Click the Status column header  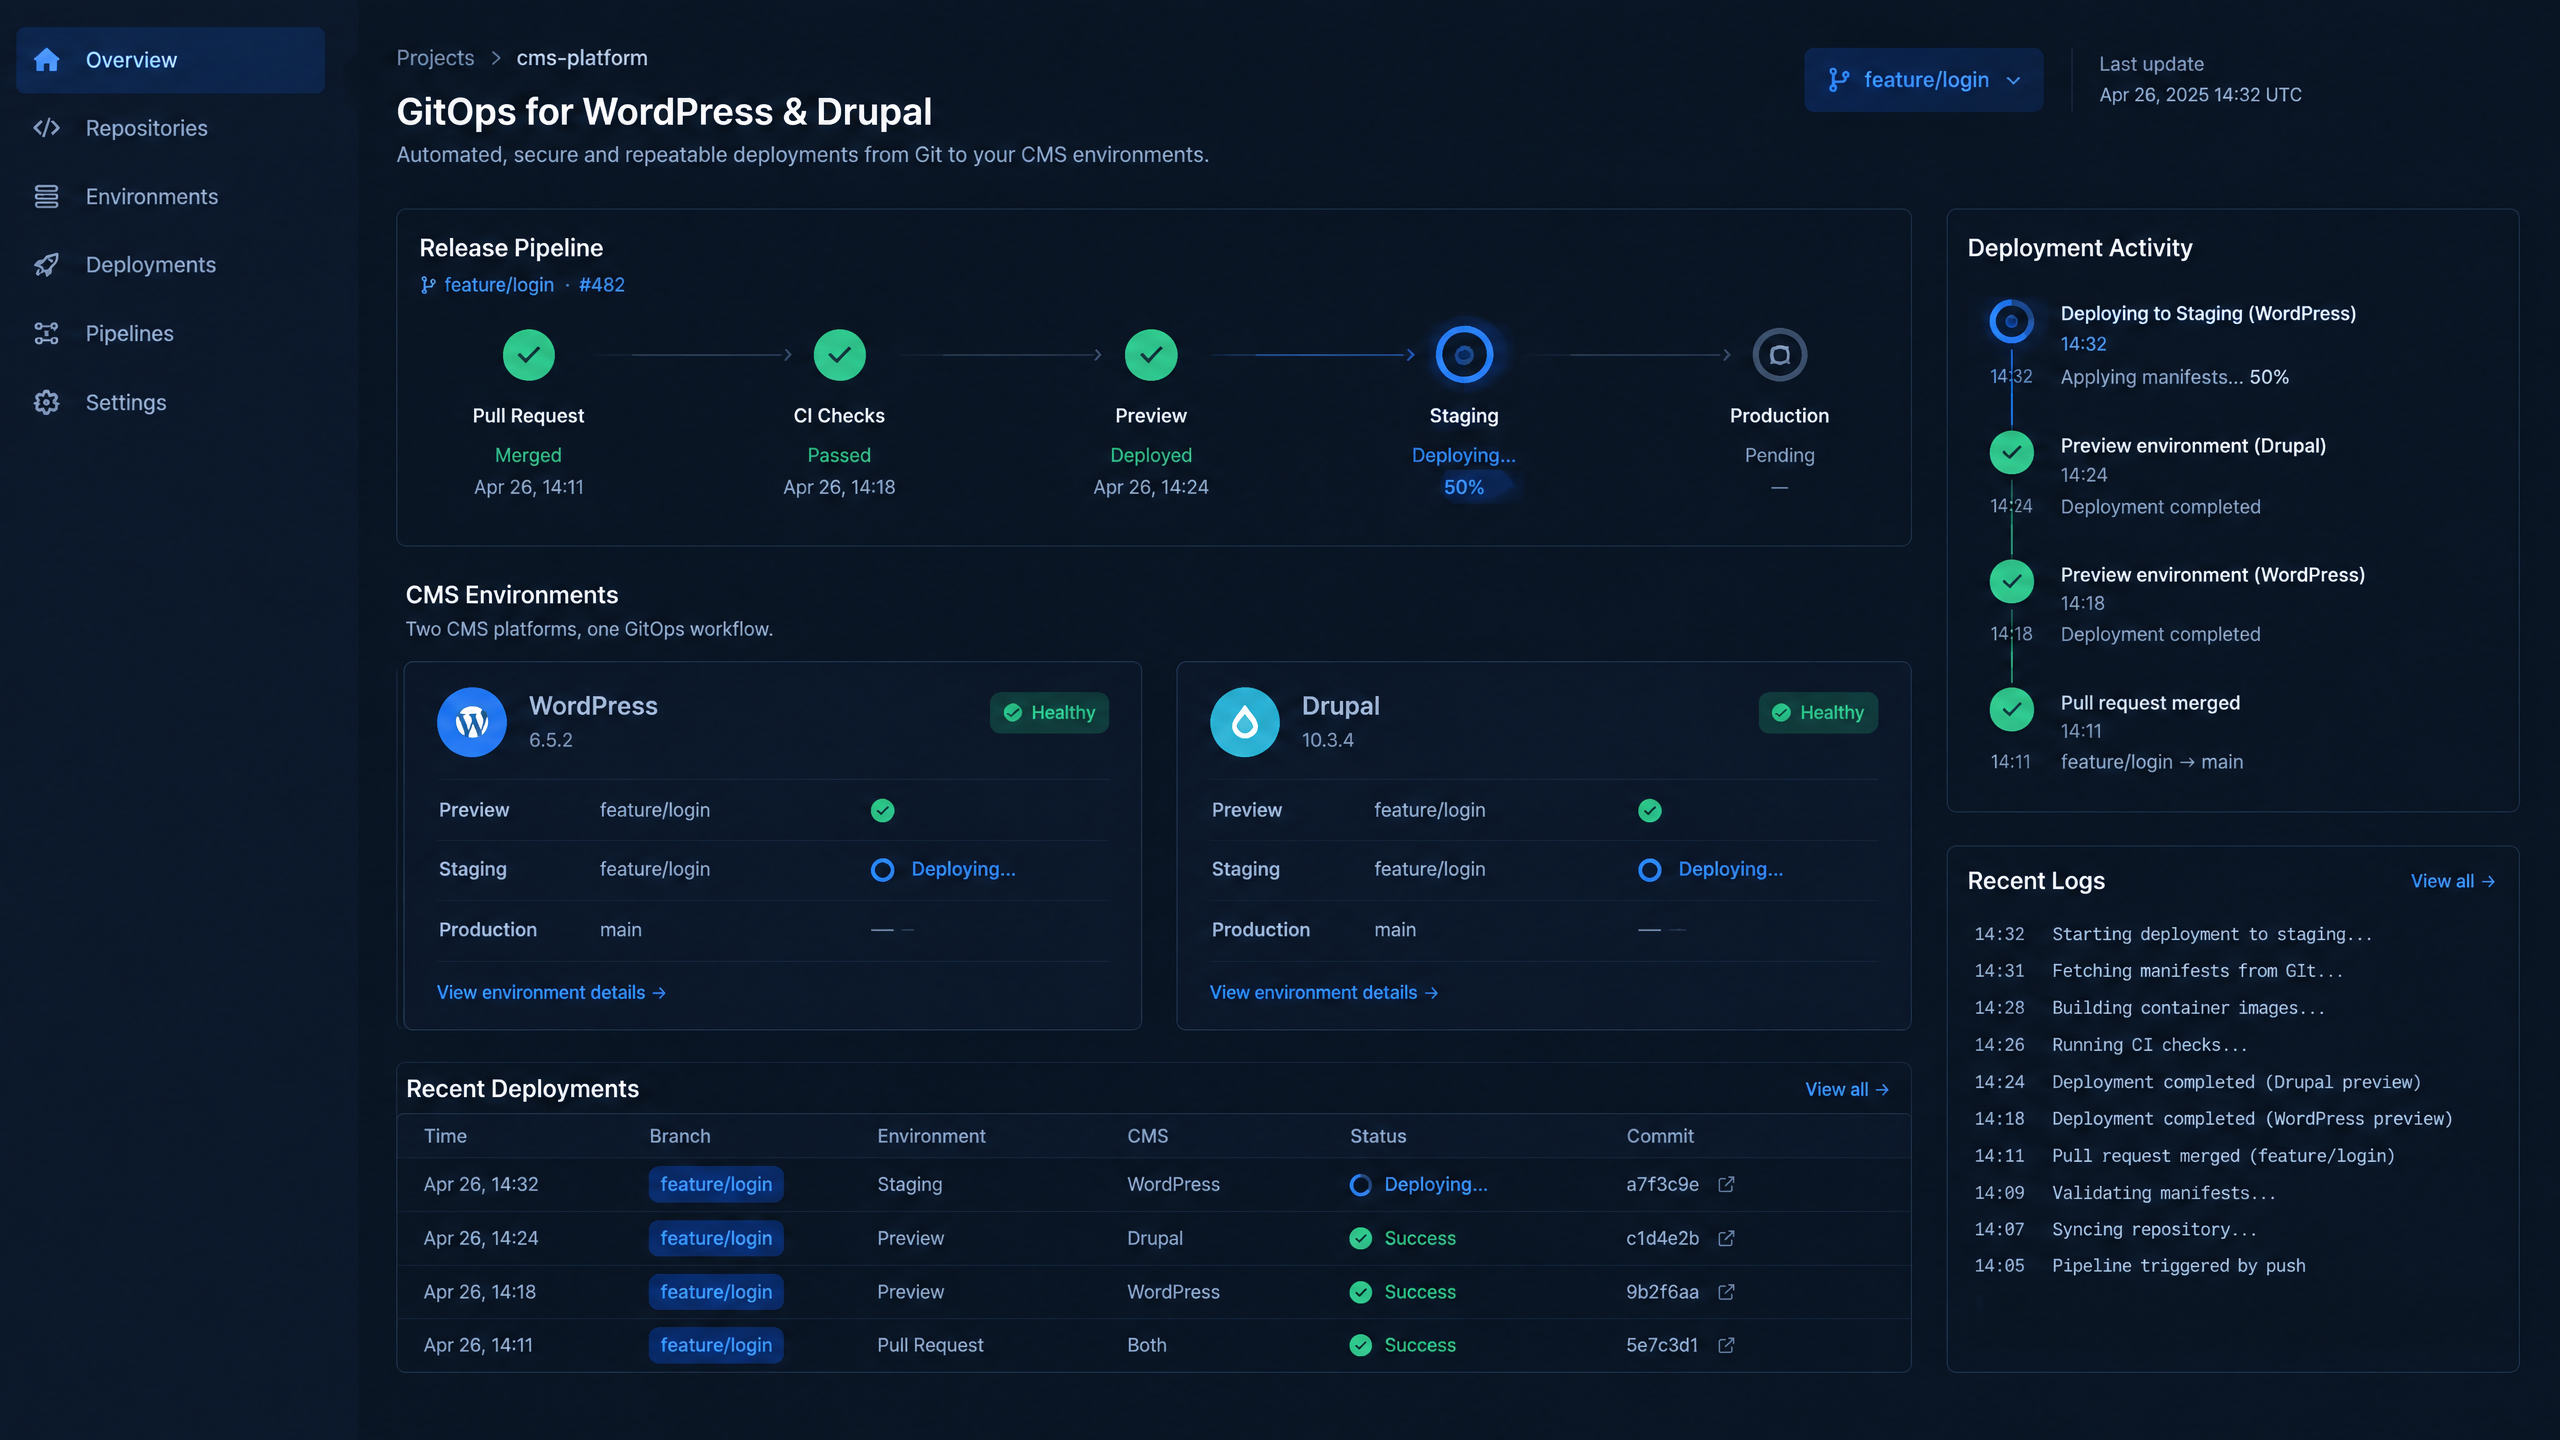[x=1378, y=1136]
